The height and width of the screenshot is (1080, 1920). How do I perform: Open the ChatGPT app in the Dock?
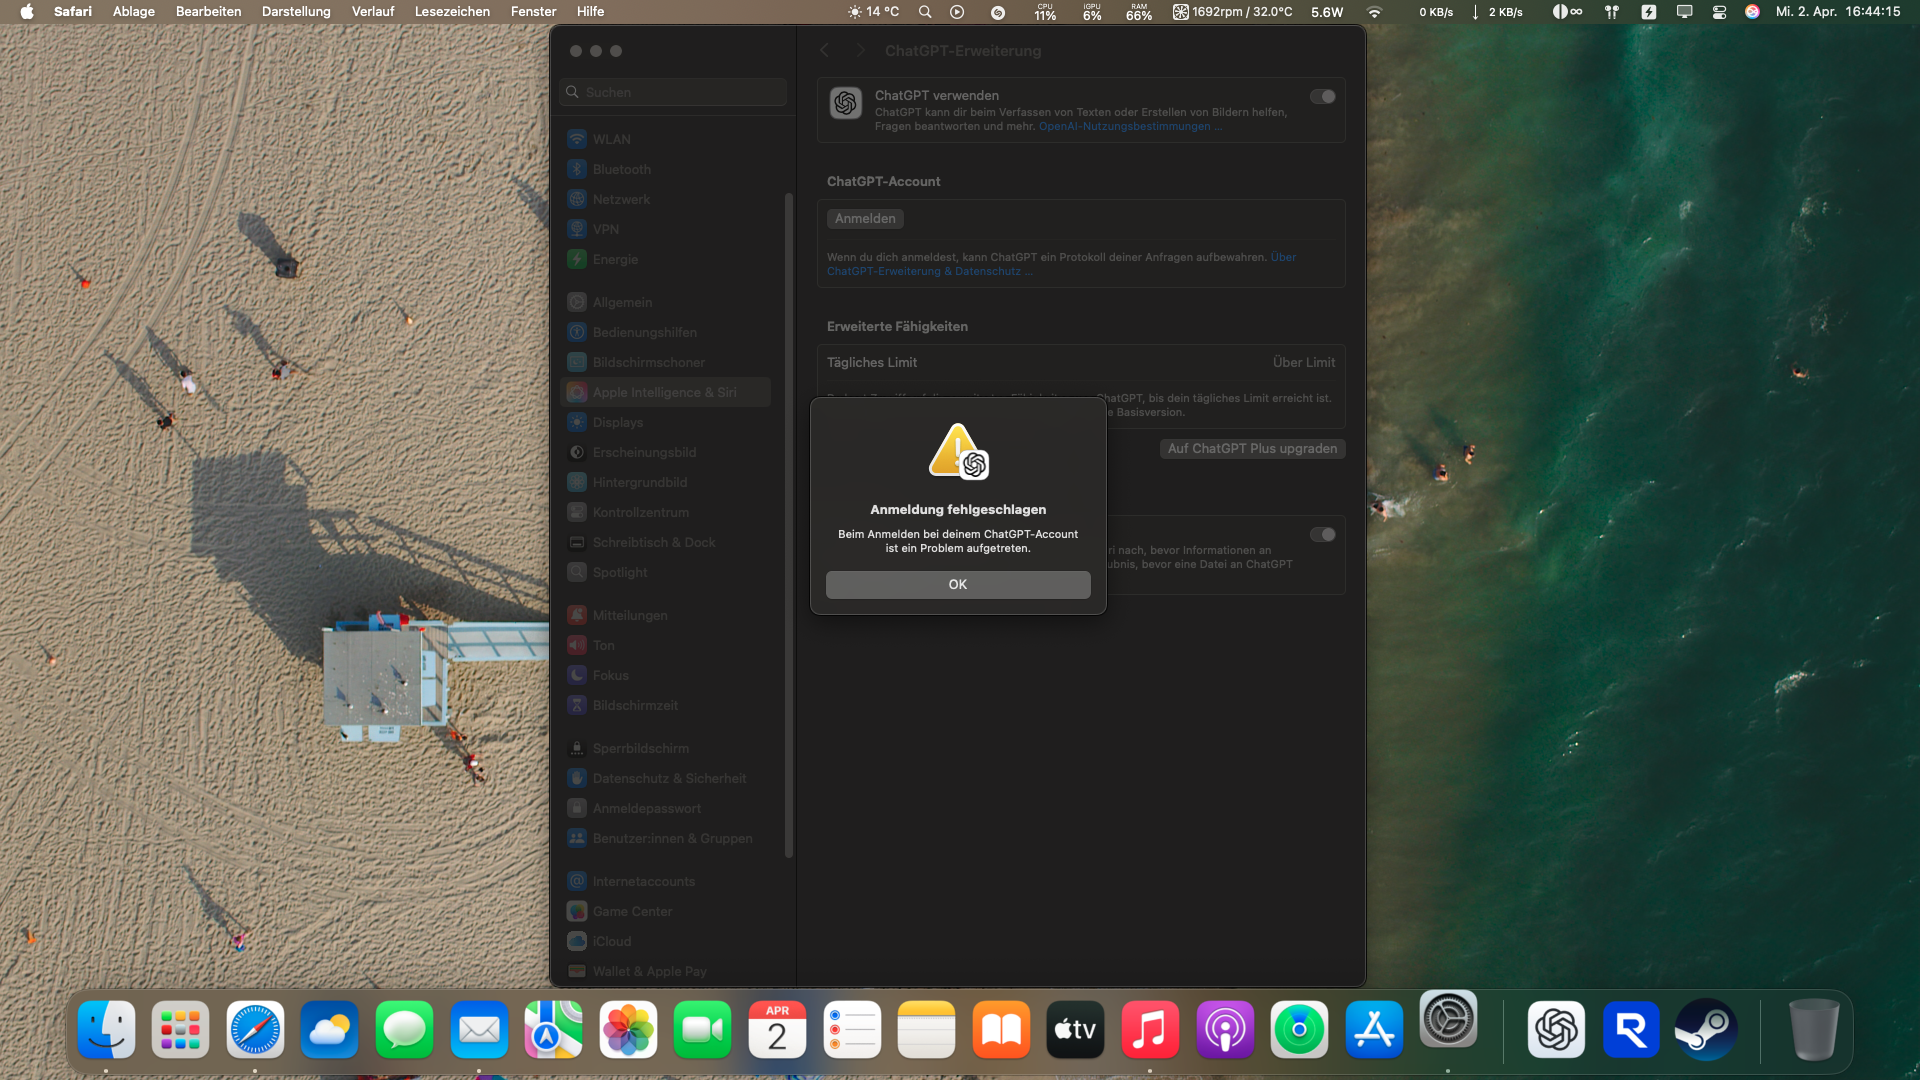click(1556, 1030)
